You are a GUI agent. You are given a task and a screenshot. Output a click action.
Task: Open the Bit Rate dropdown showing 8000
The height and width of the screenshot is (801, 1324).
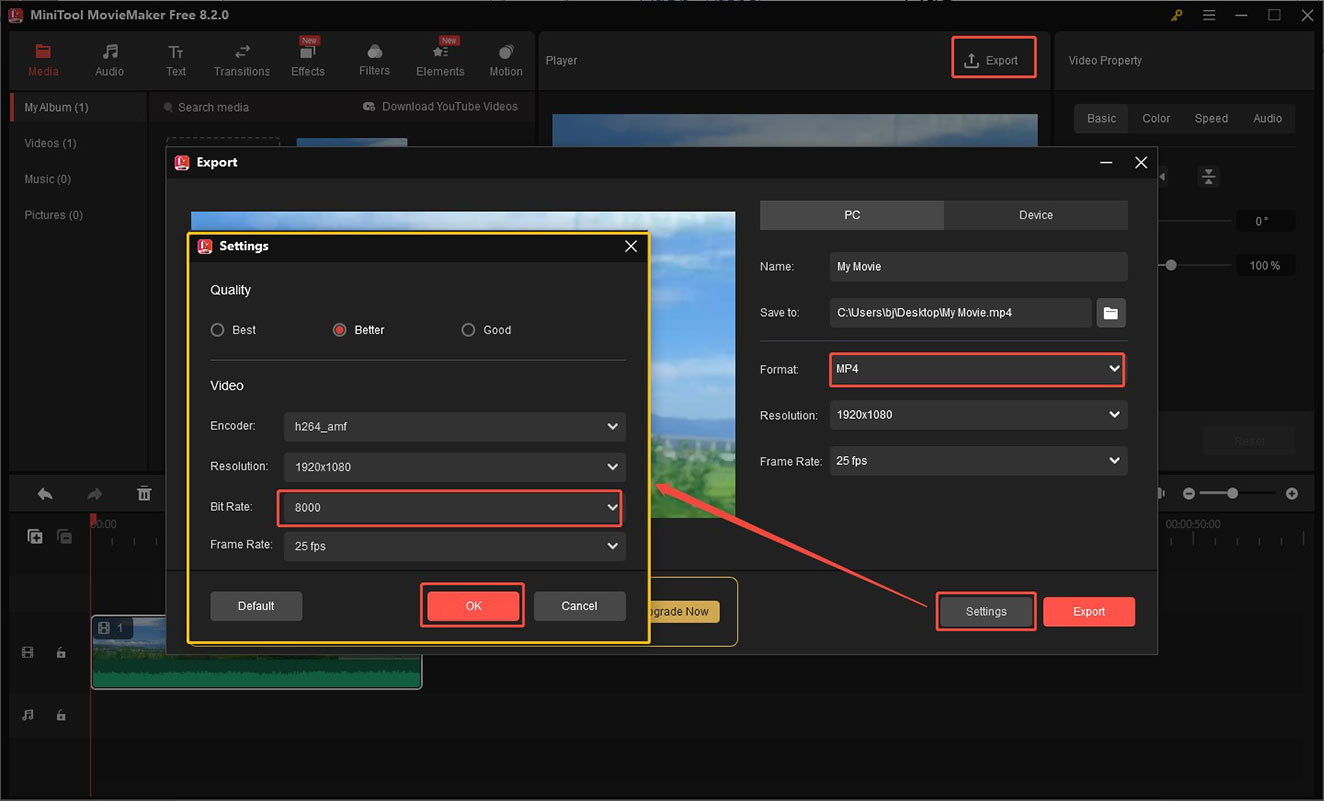(x=450, y=507)
